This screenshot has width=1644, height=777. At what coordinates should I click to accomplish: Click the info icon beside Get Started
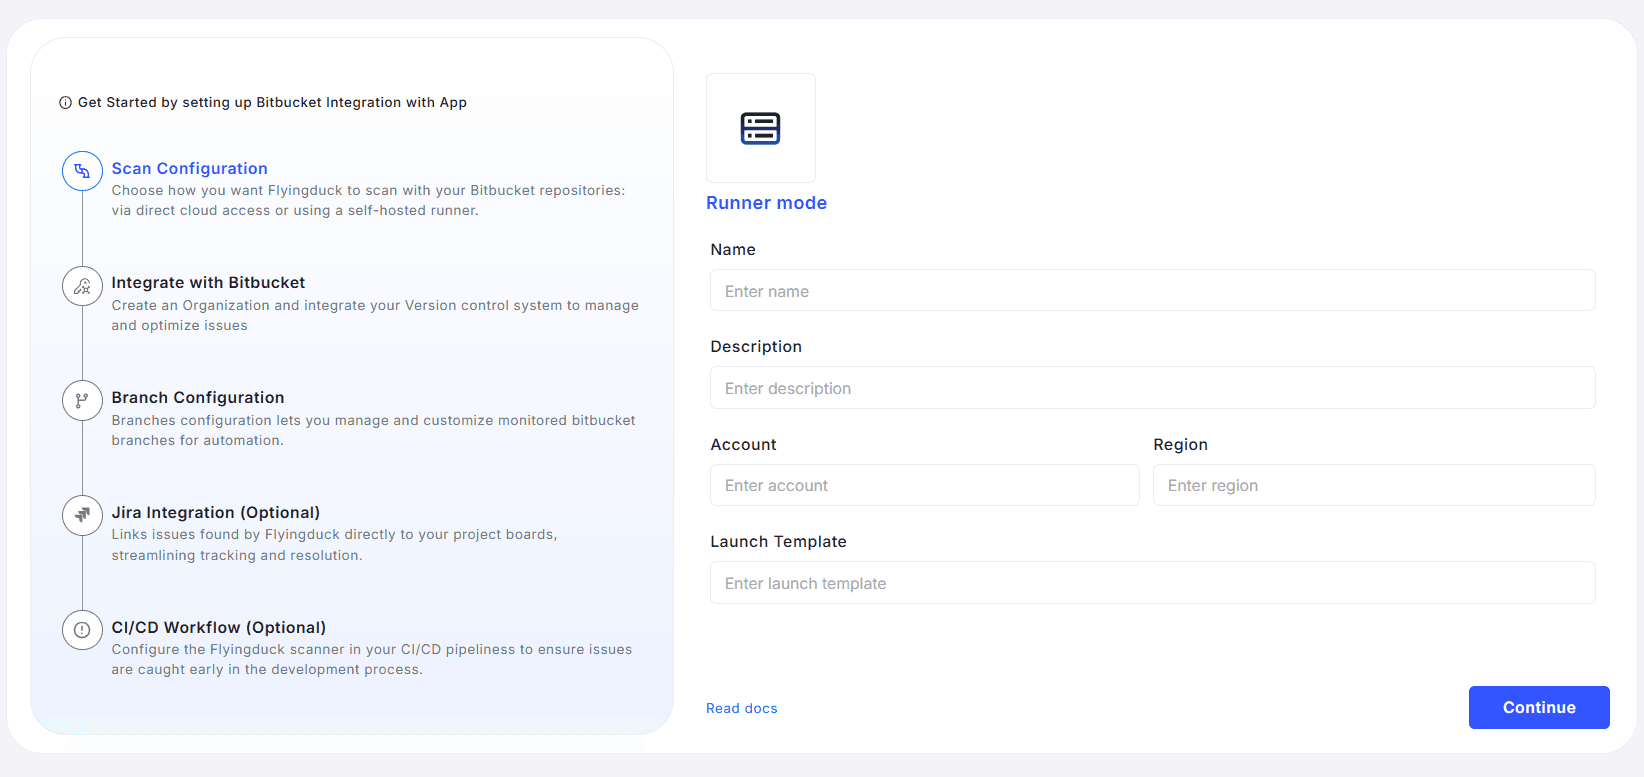[x=65, y=103]
